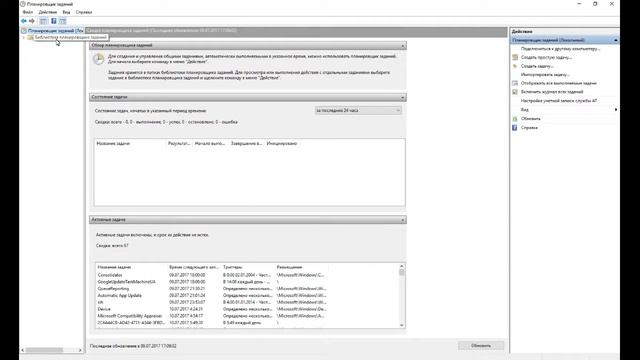This screenshot has height=360, width=640.
Task: Click the Начало выполнения column header
Action: (x=210, y=144)
